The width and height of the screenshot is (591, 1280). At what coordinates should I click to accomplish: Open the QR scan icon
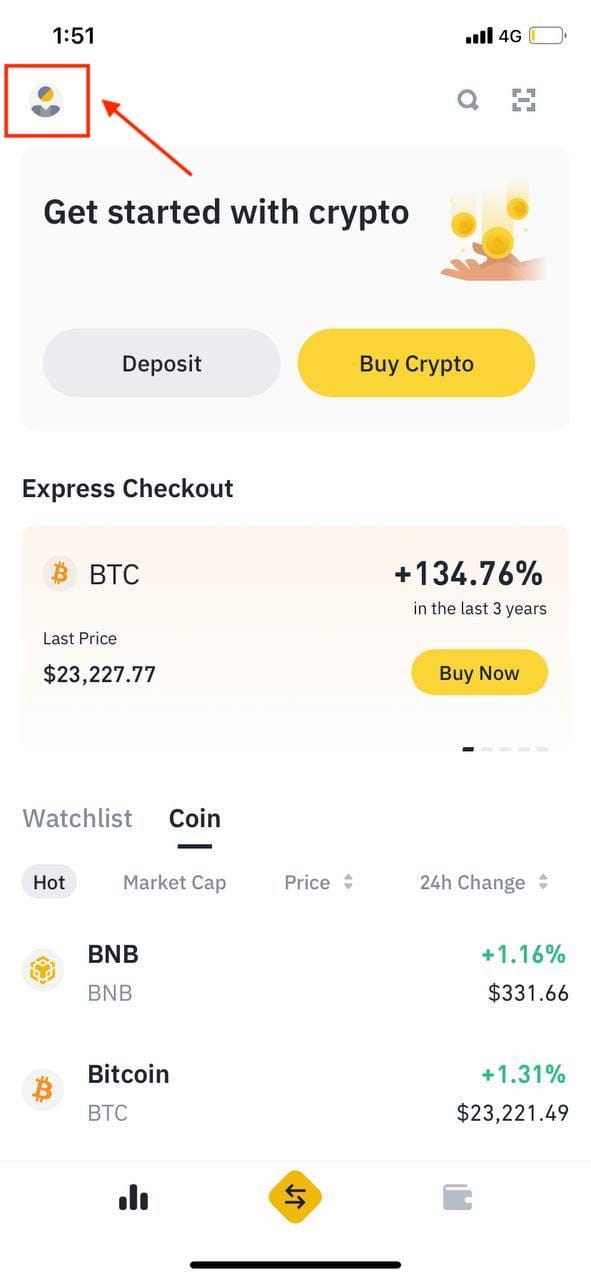point(524,100)
